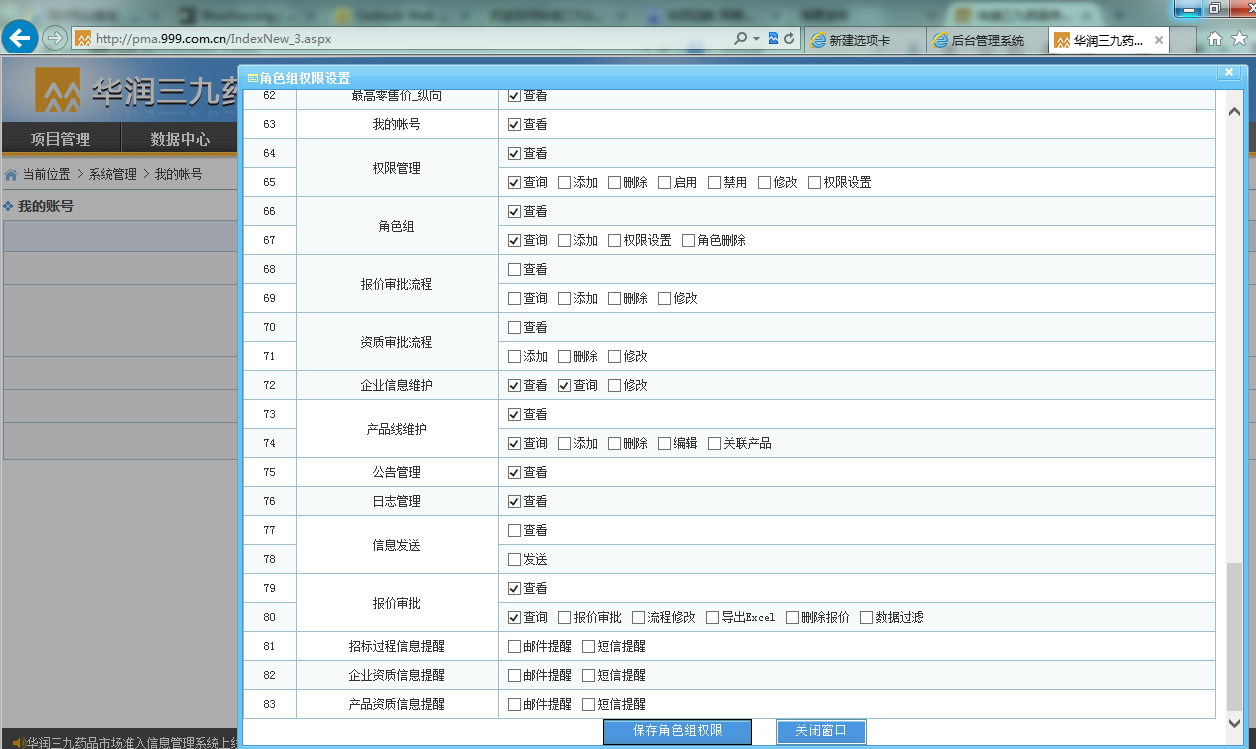
Task: Save with the 保存角色组权限 button
Action: click(x=677, y=731)
